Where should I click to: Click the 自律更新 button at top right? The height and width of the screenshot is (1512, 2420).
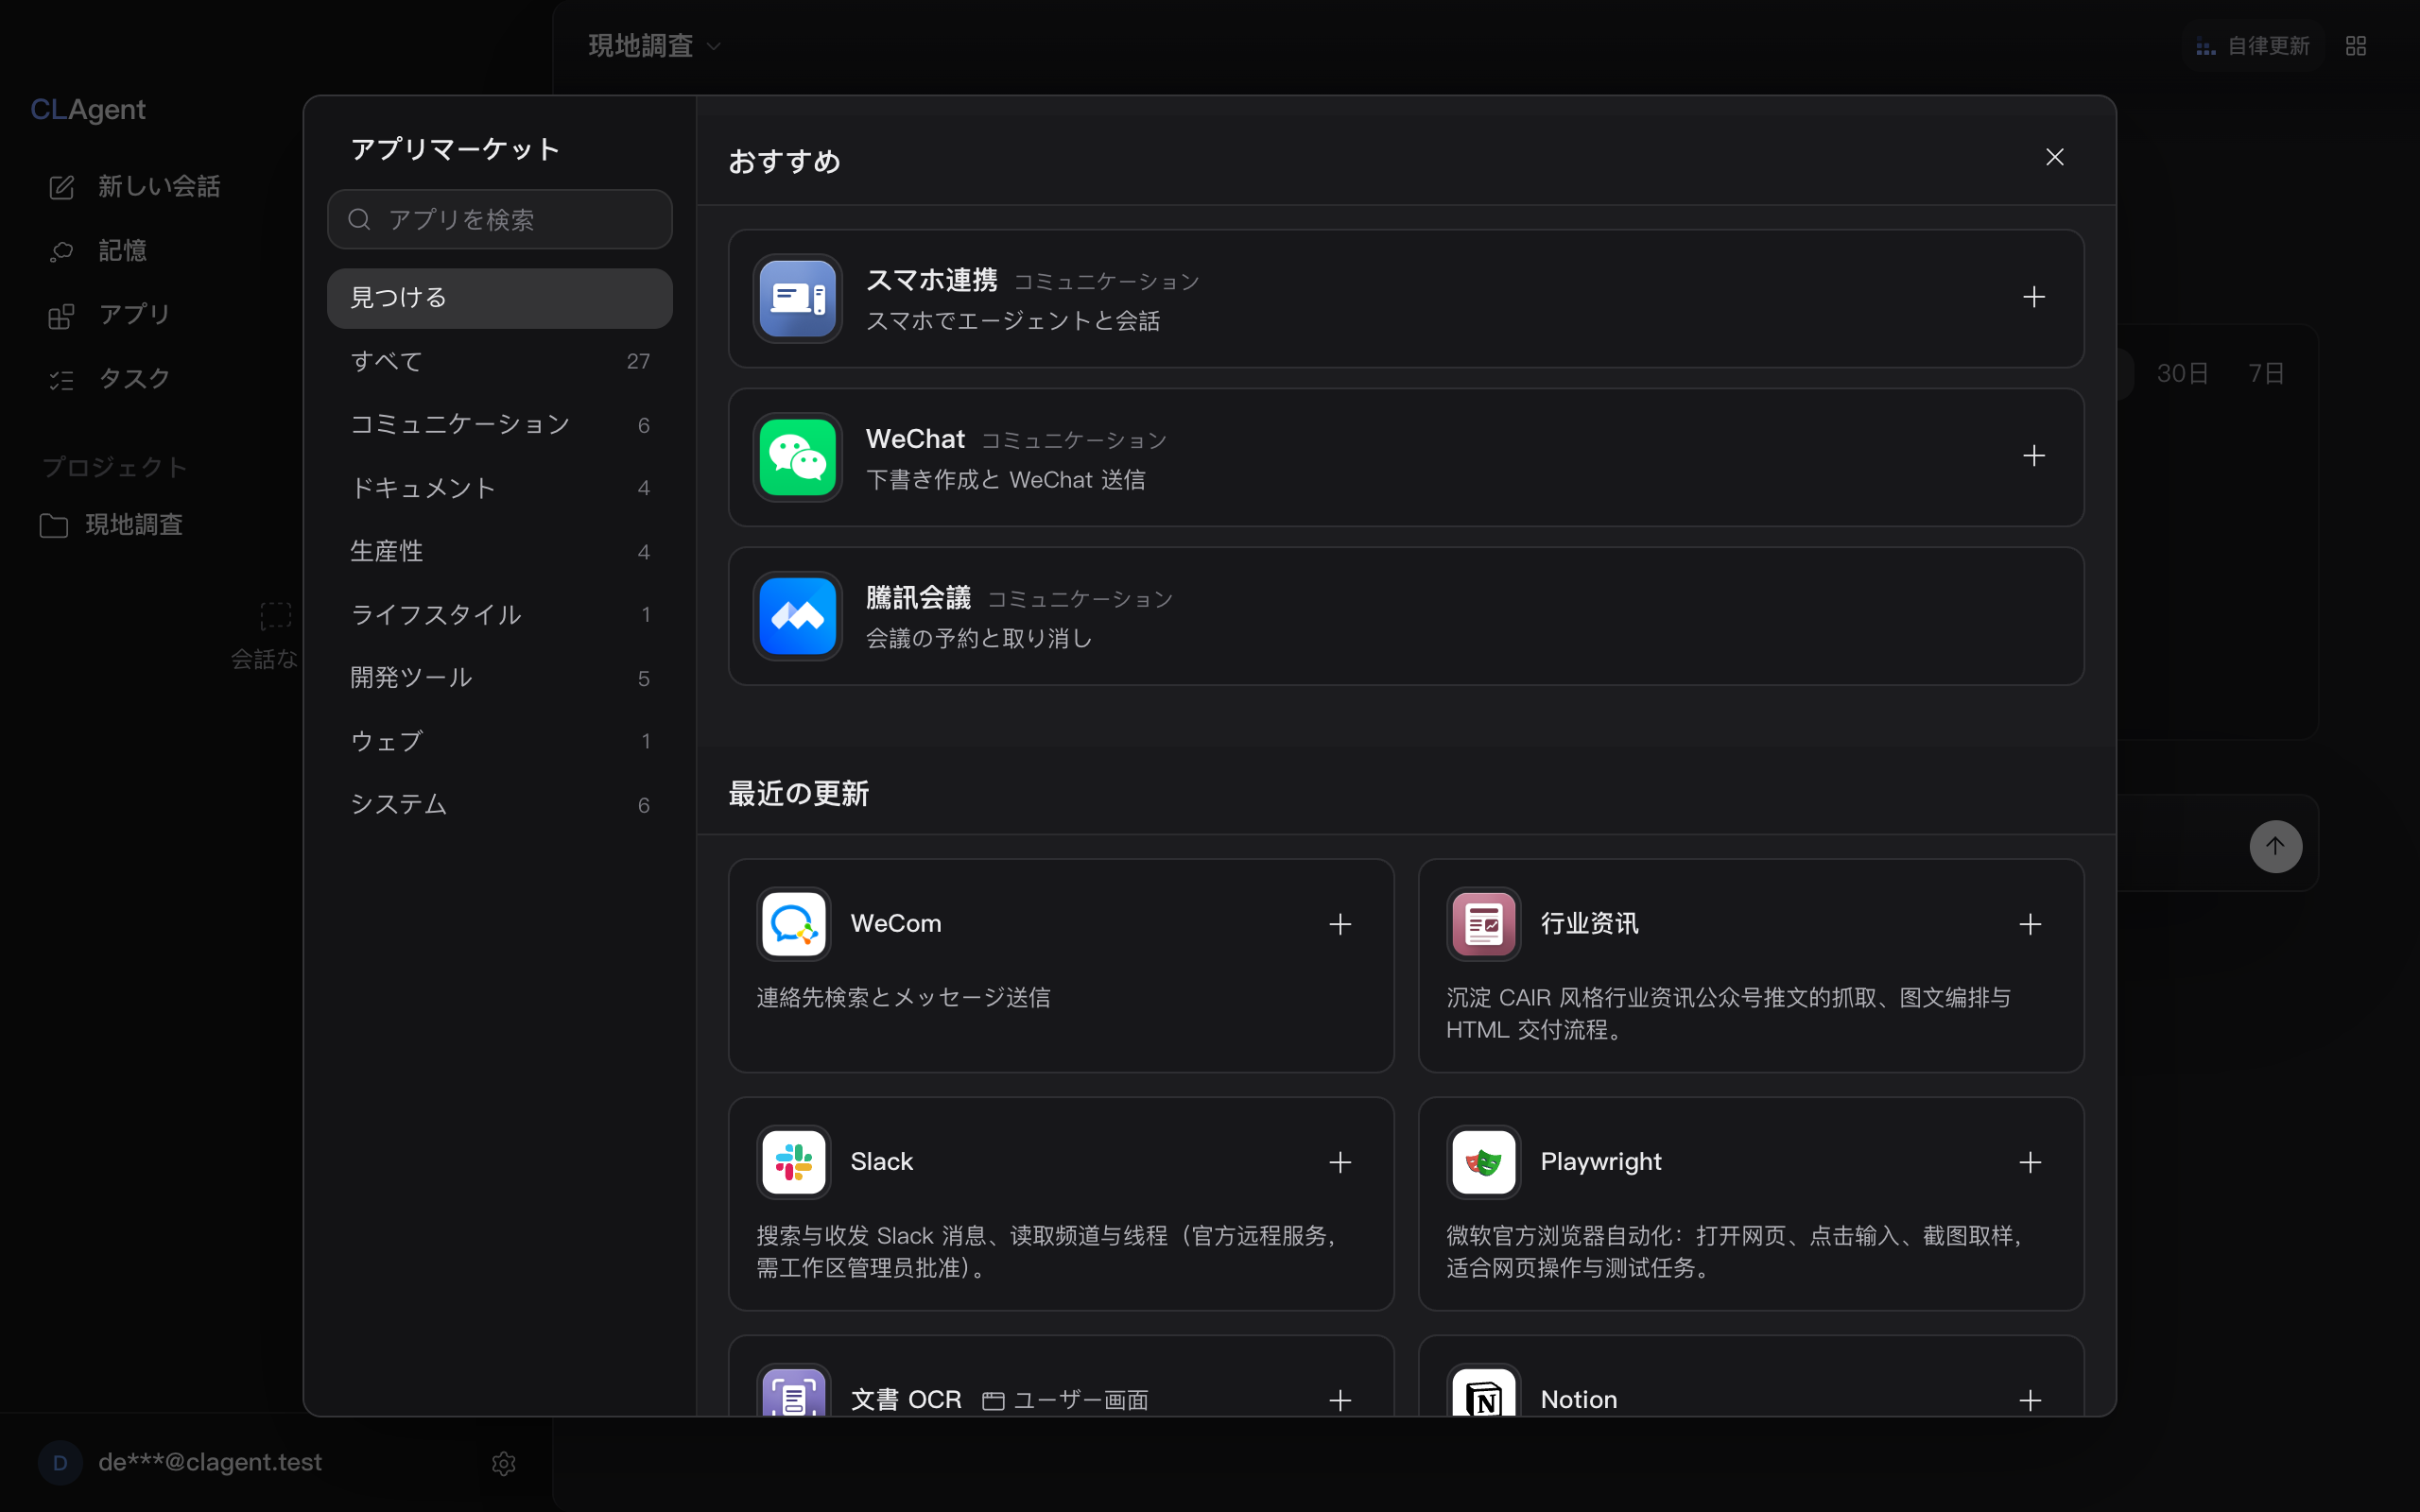(2252, 46)
